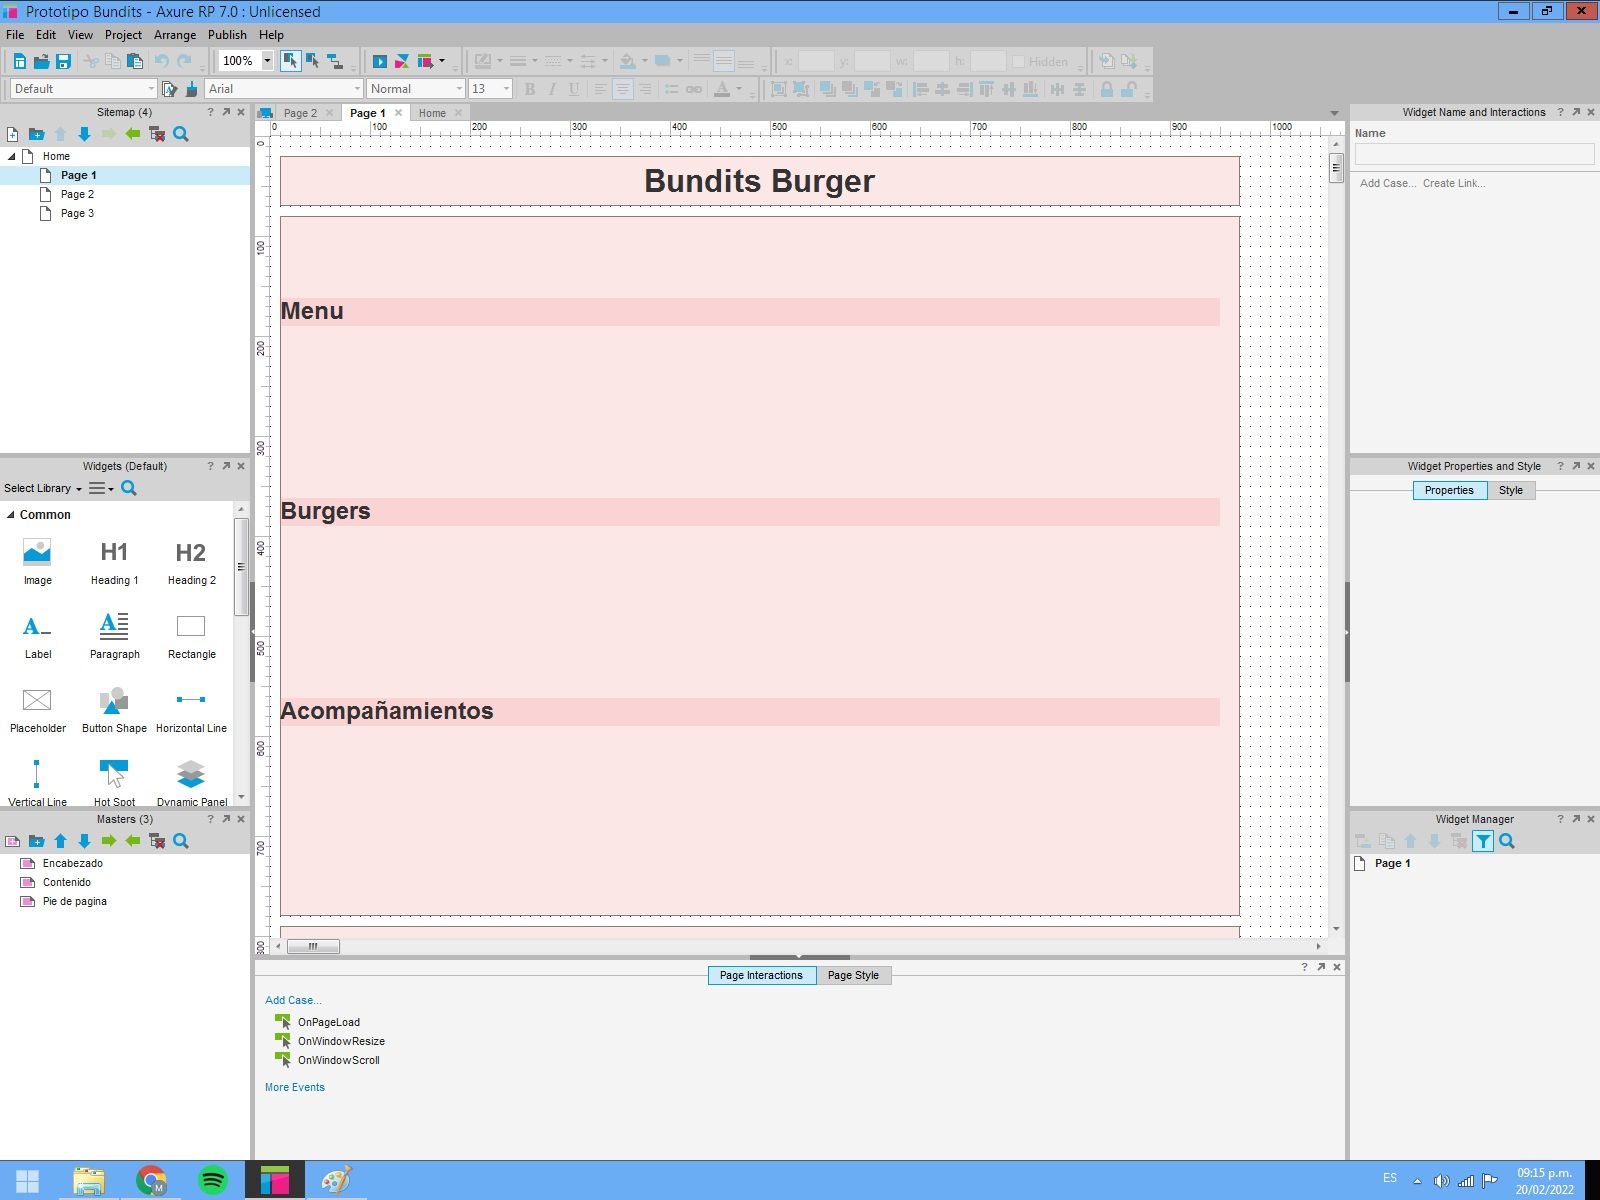Toggle Underline text formatting
This screenshot has height=1200, width=1600.
574,89
